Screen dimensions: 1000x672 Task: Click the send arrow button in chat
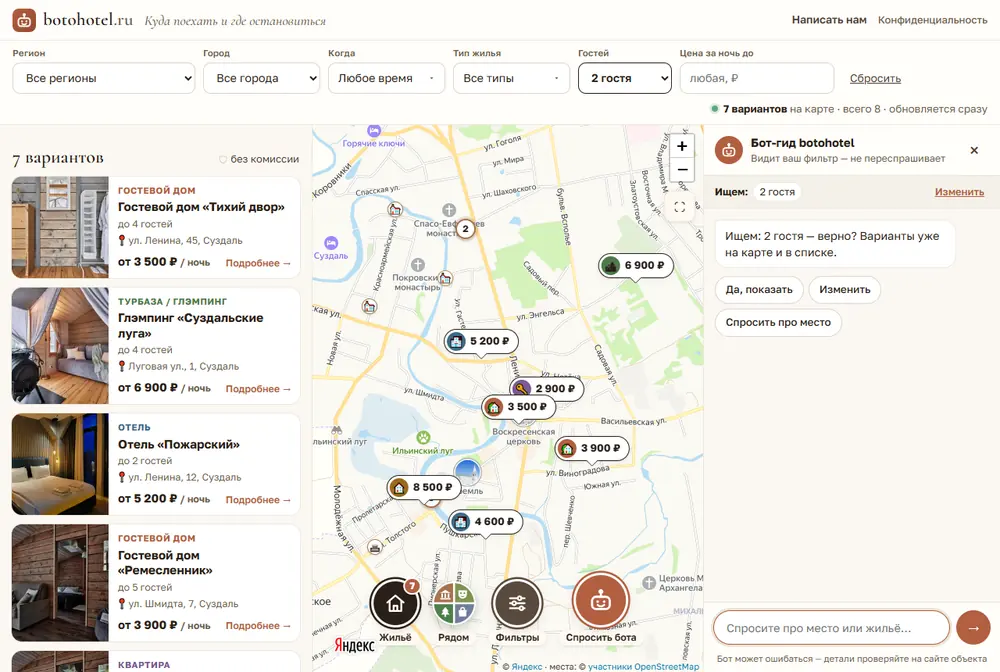(973, 628)
